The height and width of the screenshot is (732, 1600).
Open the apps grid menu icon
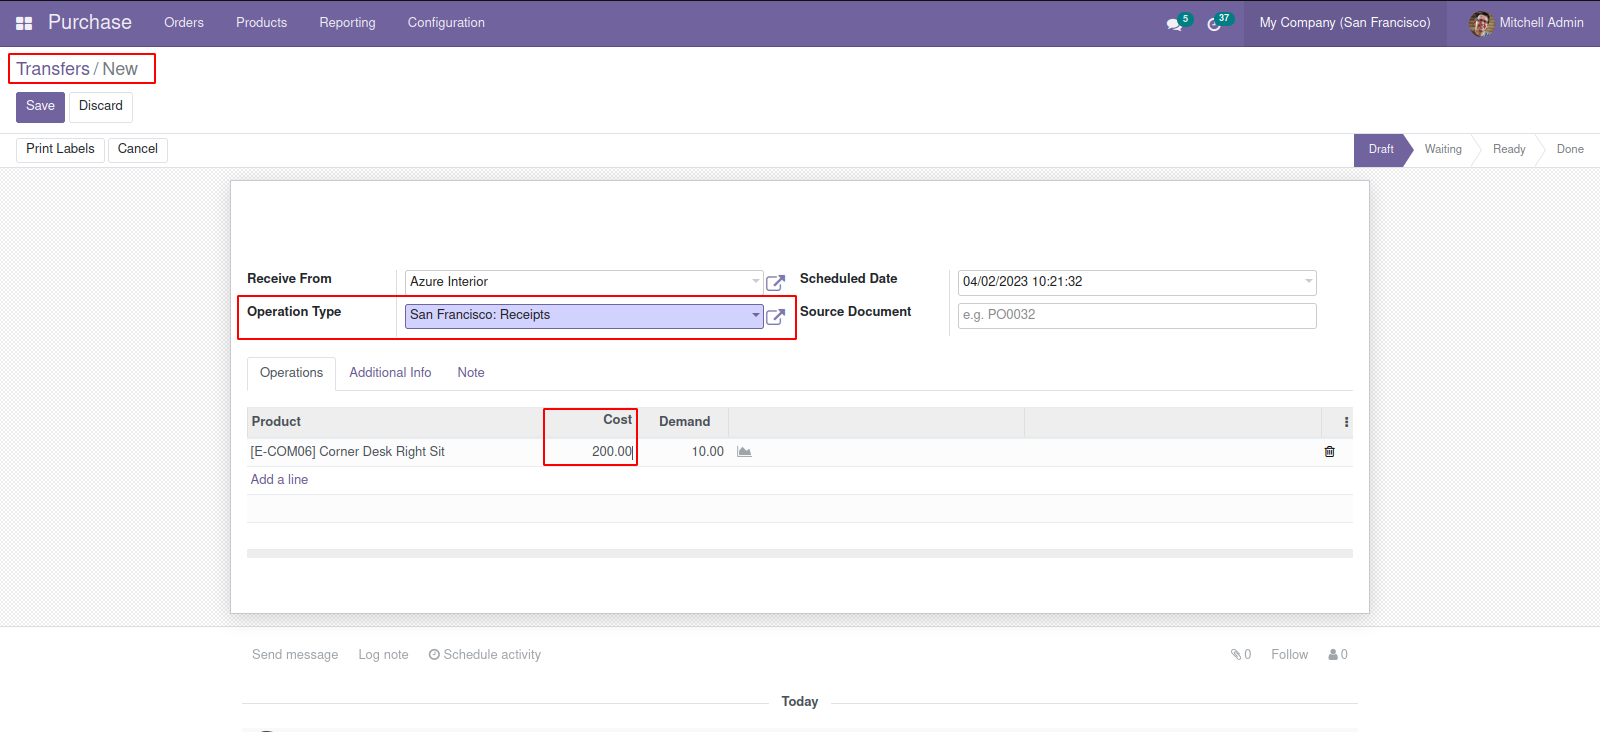click(x=24, y=23)
